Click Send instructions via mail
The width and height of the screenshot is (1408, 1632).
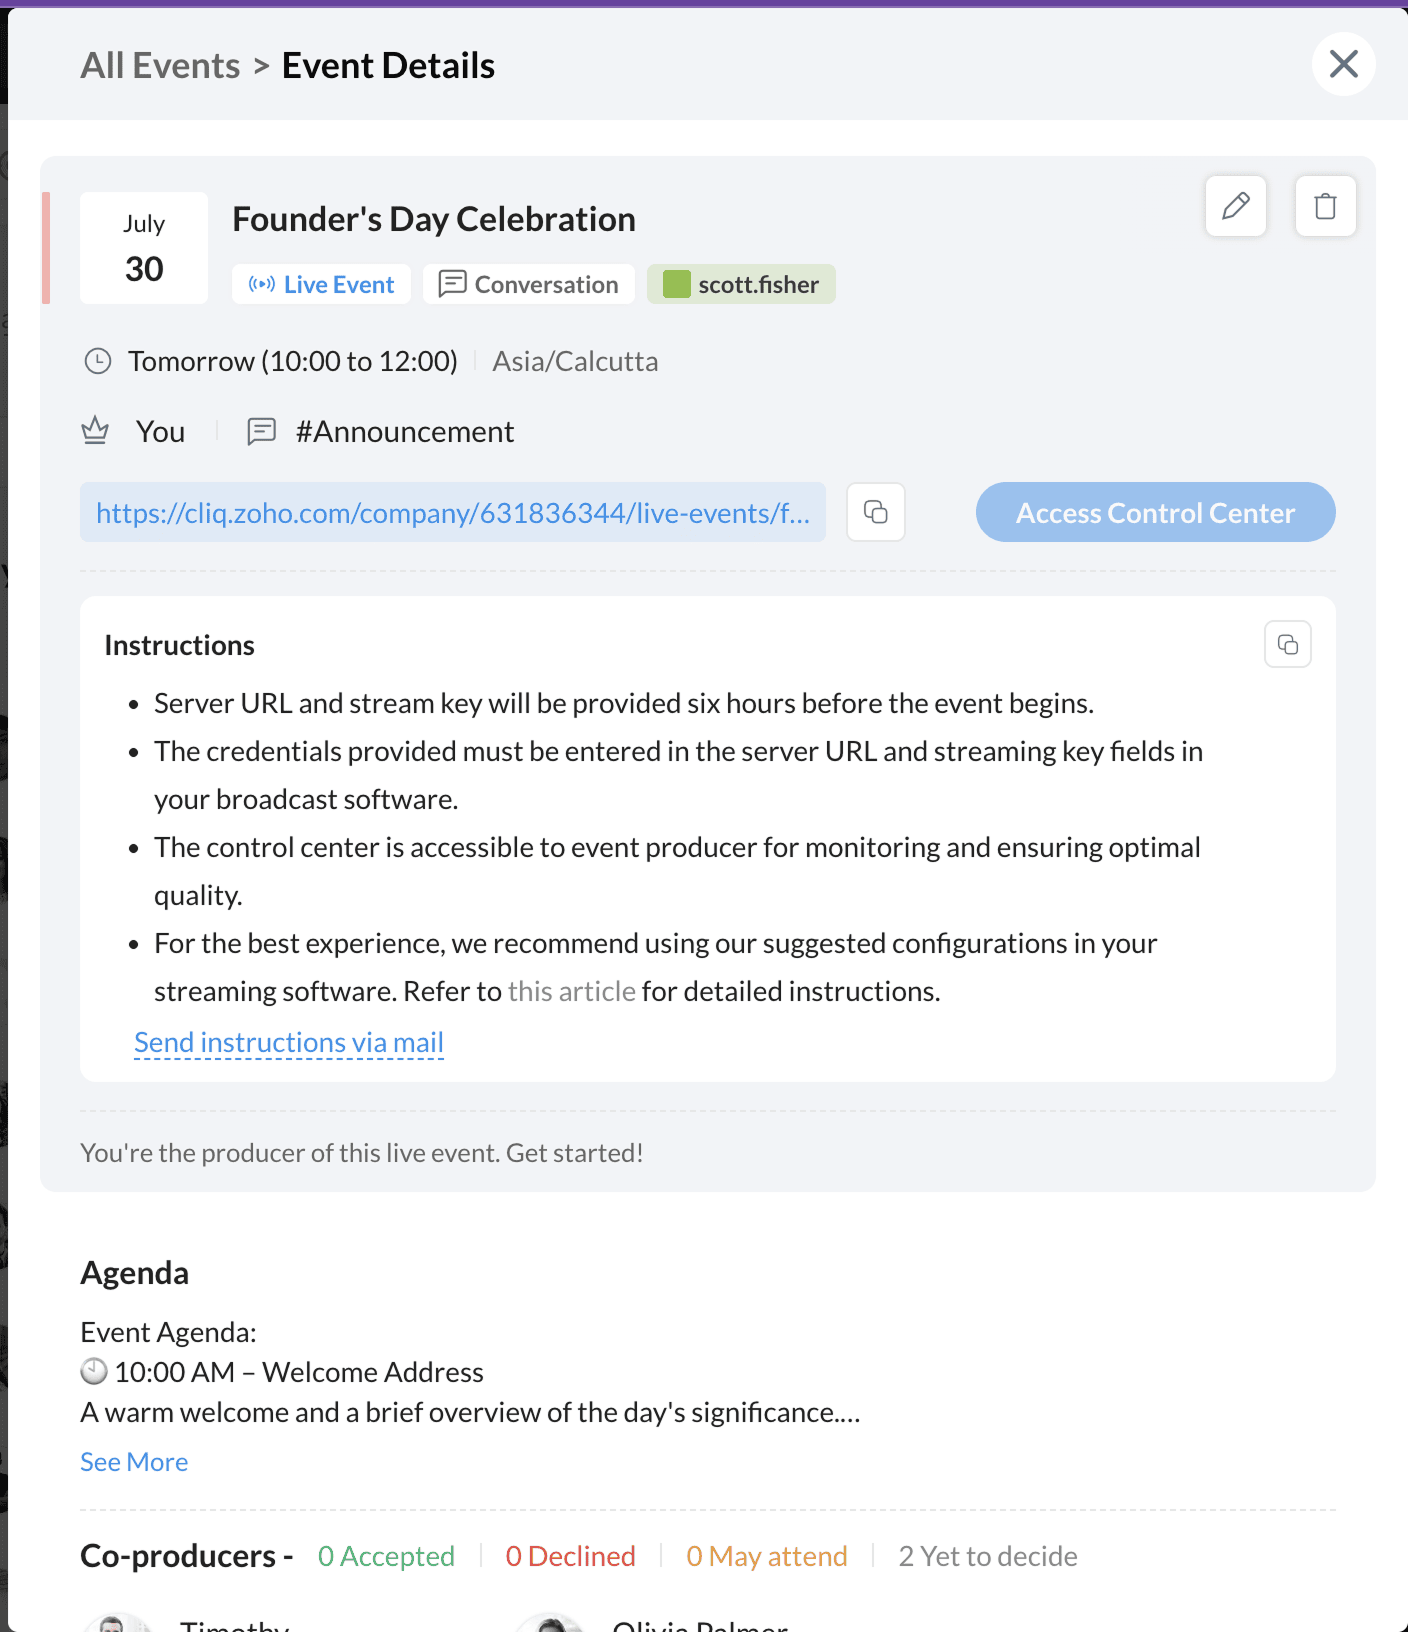click(x=289, y=1043)
